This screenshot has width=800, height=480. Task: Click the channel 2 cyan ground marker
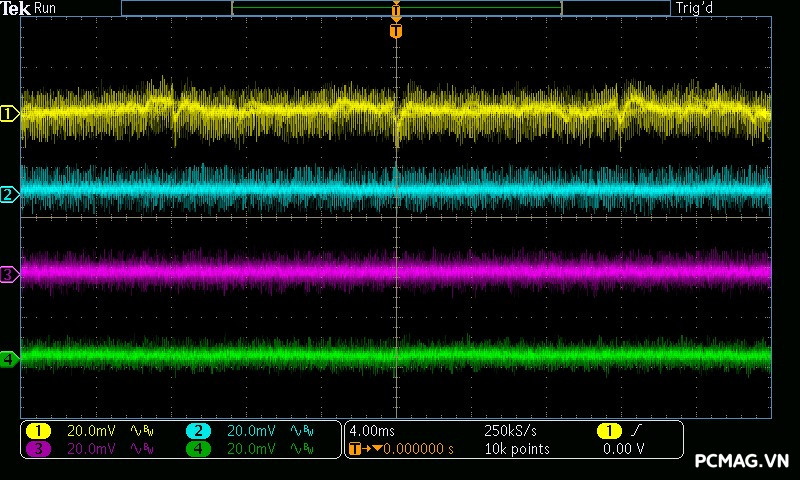click(x=9, y=194)
